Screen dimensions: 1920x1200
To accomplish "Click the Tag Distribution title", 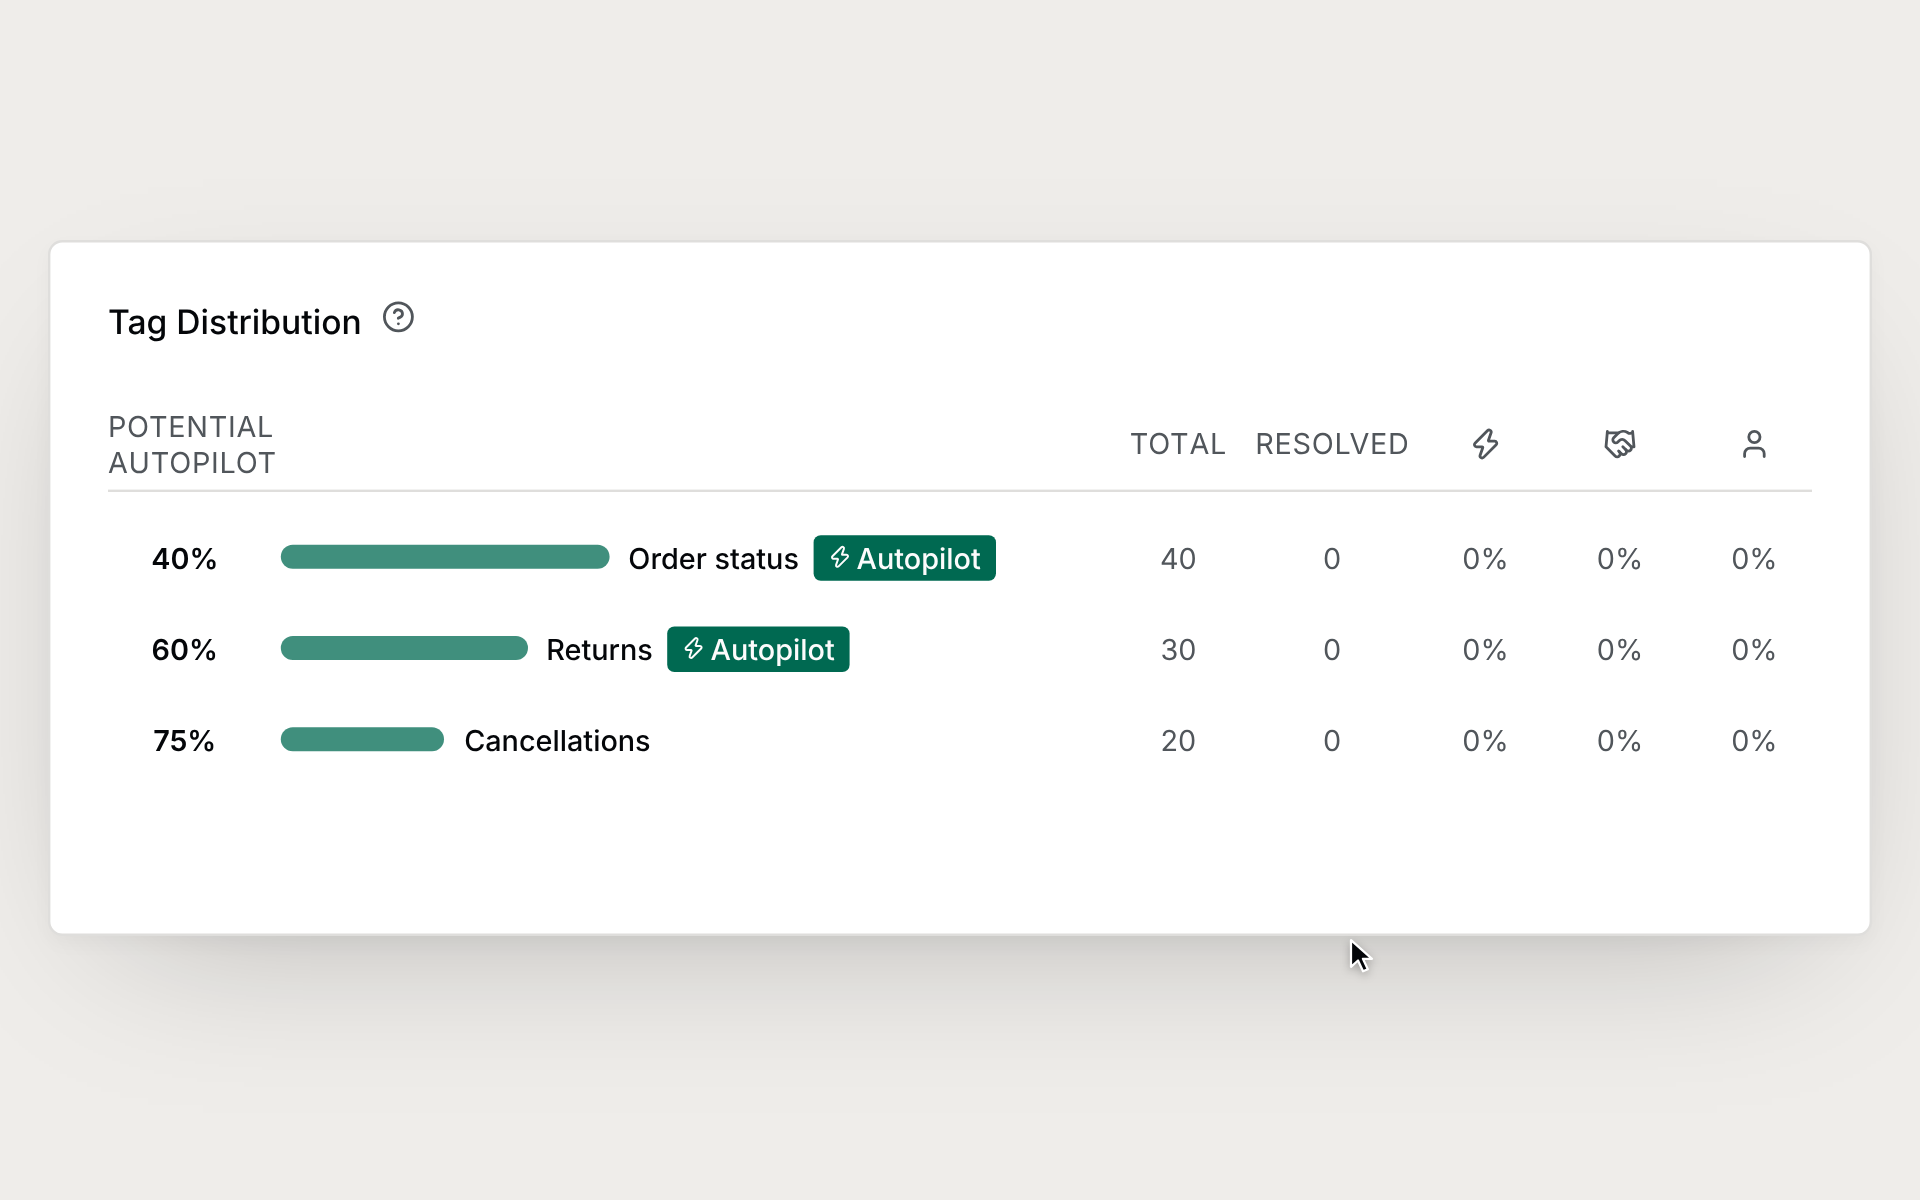I will (x=235, y=322).
